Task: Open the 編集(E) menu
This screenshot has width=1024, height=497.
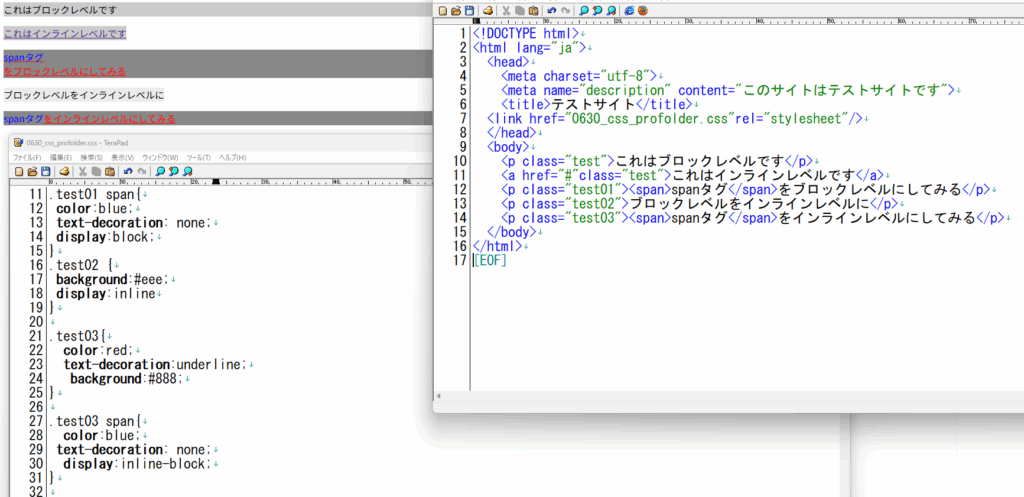Action: (61, 157)
